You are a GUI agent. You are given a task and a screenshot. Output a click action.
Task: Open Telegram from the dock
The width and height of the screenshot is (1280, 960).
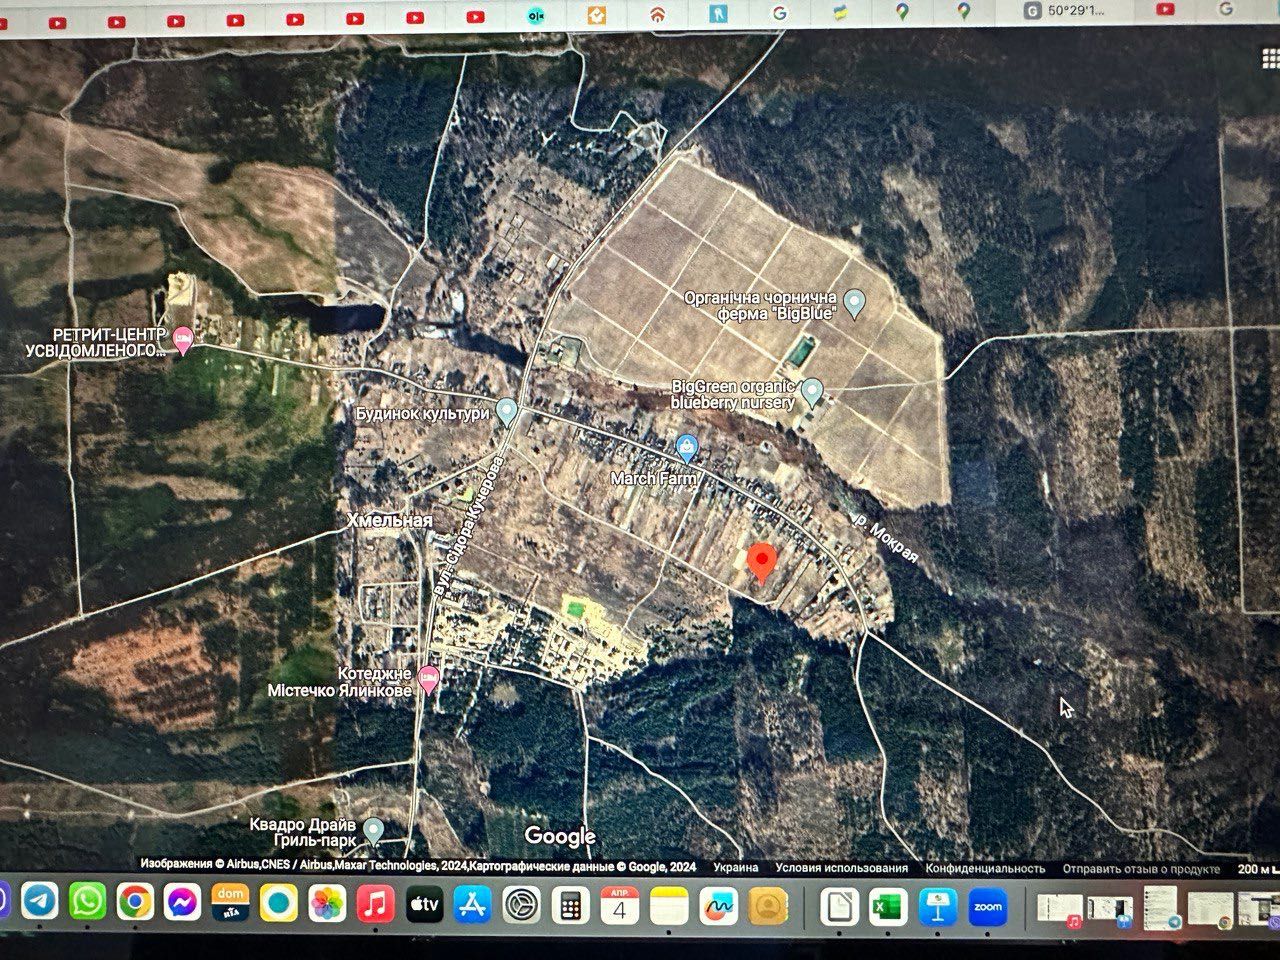click(40, 903)
